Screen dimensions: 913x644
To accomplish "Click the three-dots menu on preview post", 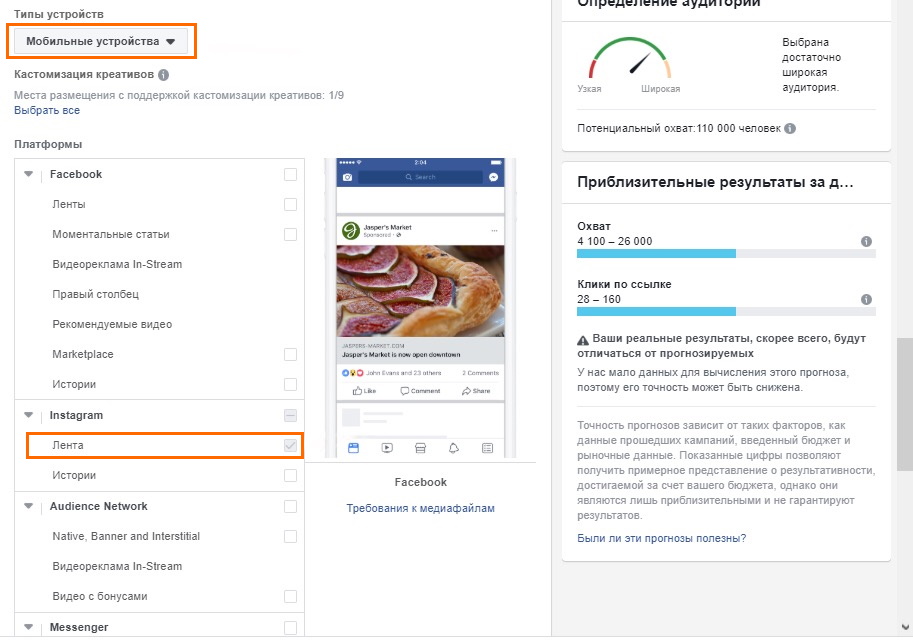I will (494, 231).
